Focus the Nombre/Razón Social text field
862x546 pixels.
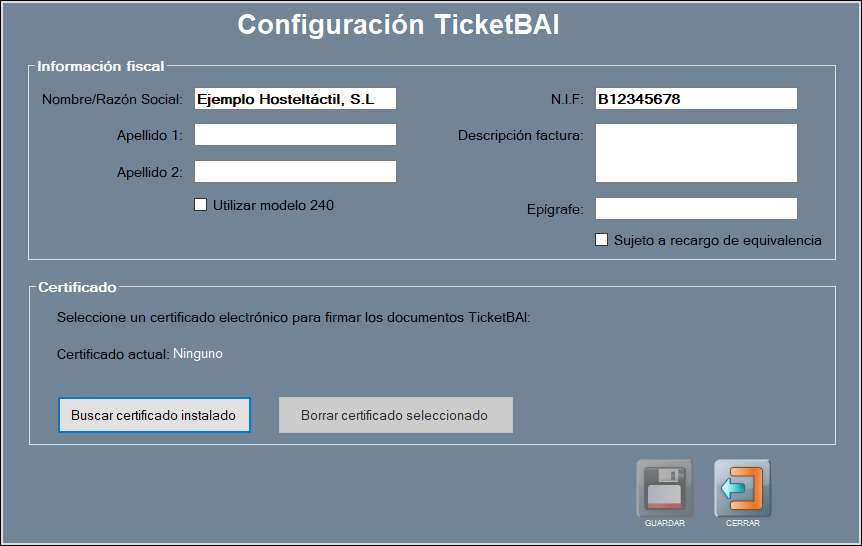[x=295, y=99]
